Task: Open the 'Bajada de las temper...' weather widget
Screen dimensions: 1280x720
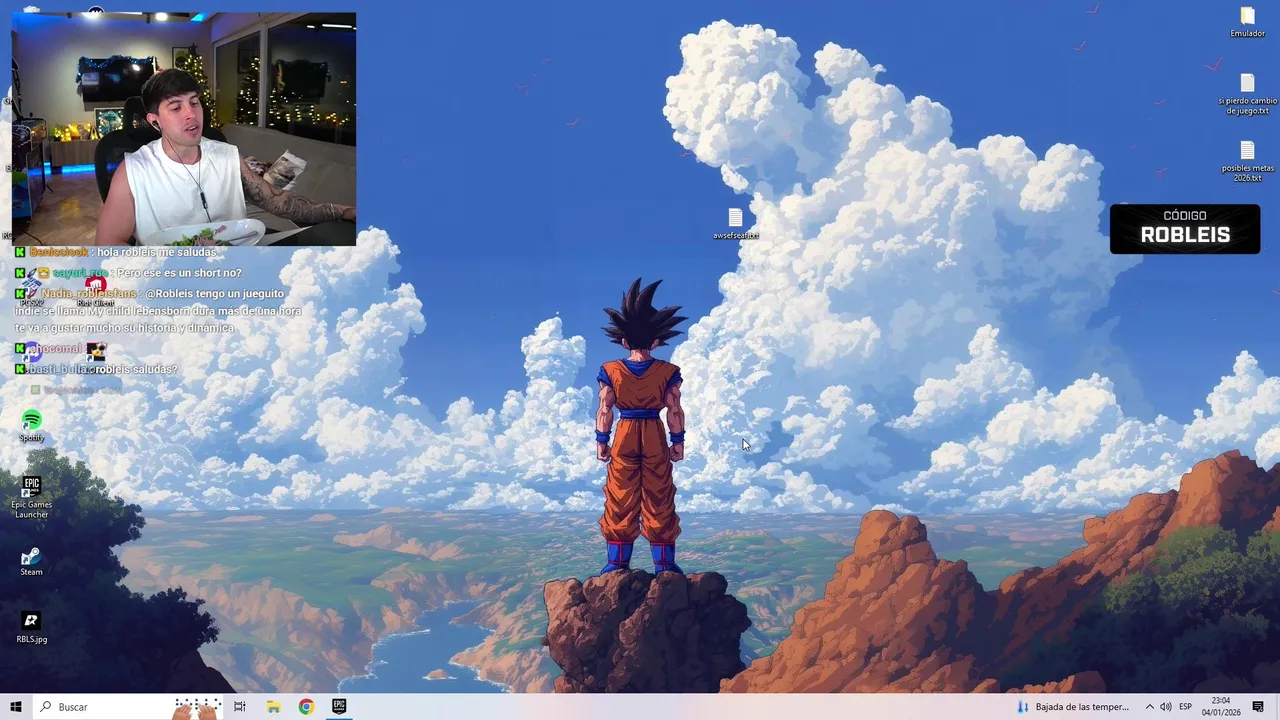Action: [x=1073, y=707]
